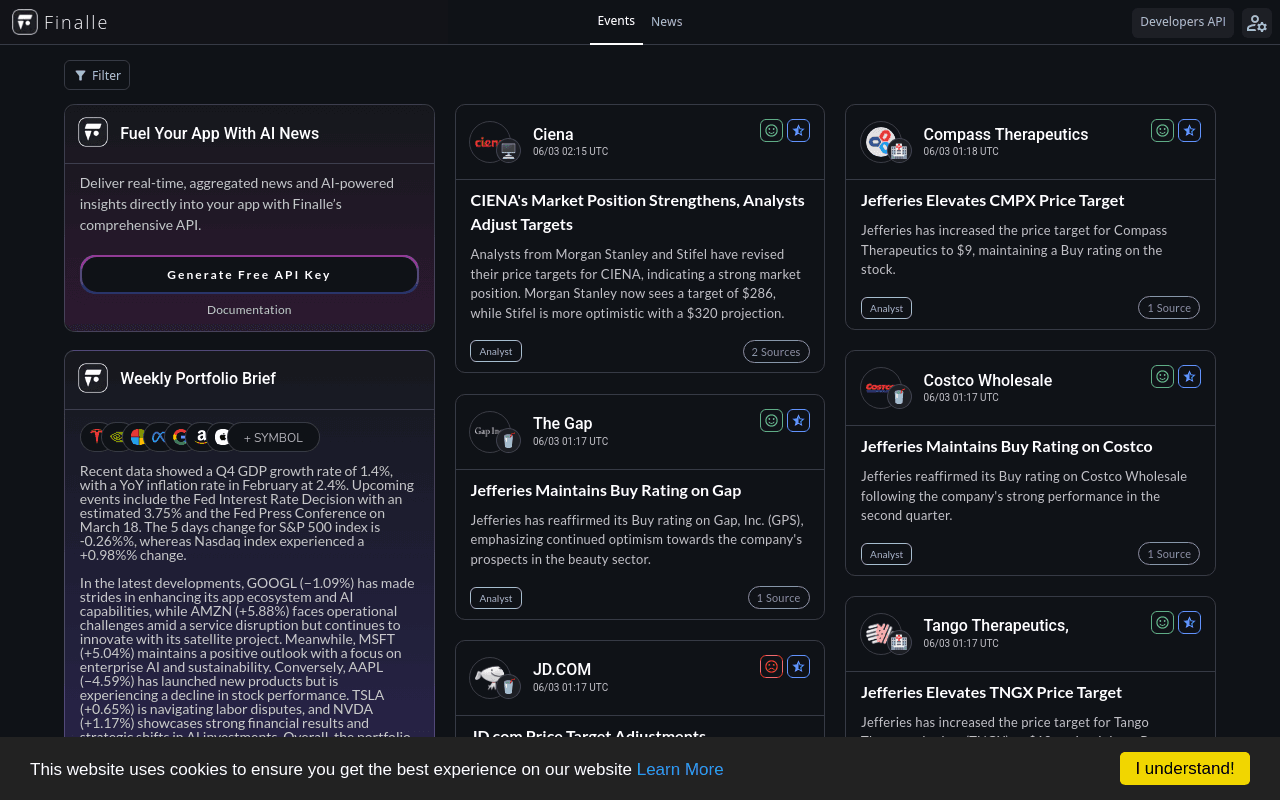Click the Finalle logo icon
This screenshot has width=1280, height=800.
[x=25, y=22]
